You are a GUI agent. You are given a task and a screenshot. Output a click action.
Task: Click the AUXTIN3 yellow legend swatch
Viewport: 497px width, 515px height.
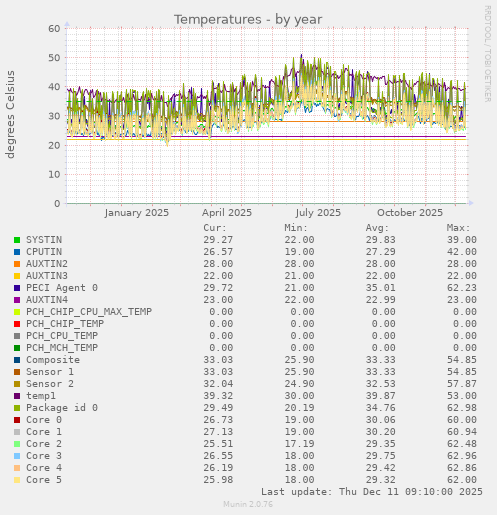point(17,276)
